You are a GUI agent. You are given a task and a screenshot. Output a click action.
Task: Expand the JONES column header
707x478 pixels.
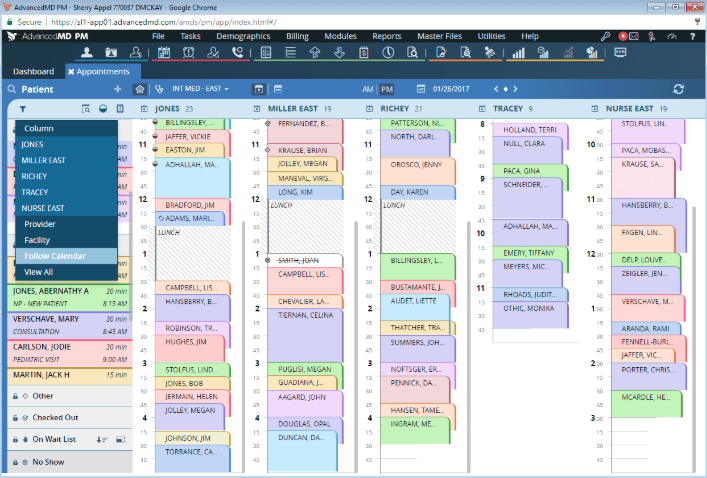coord(145,108)
